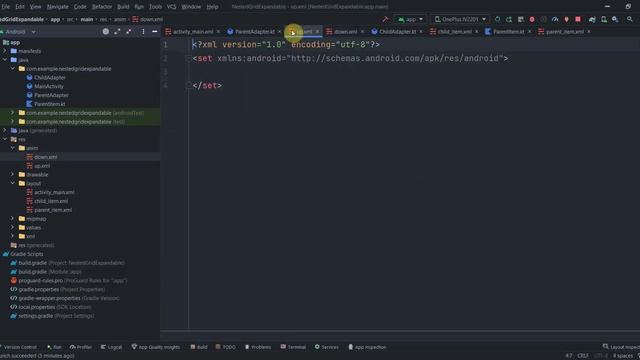Collapse the com.example.nestedgridexpandable package
The image size is (640, 360).
coord(13,69)
